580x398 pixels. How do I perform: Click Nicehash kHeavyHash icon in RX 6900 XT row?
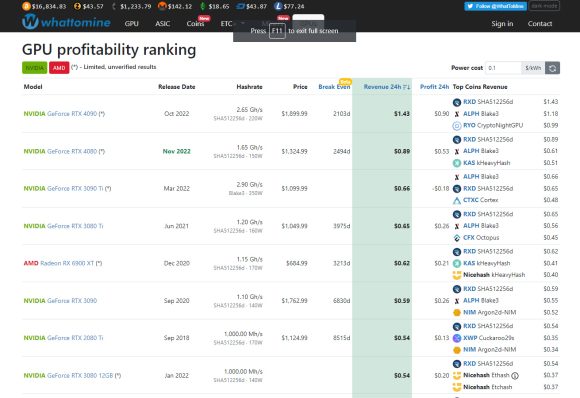(x=457, y=275)
